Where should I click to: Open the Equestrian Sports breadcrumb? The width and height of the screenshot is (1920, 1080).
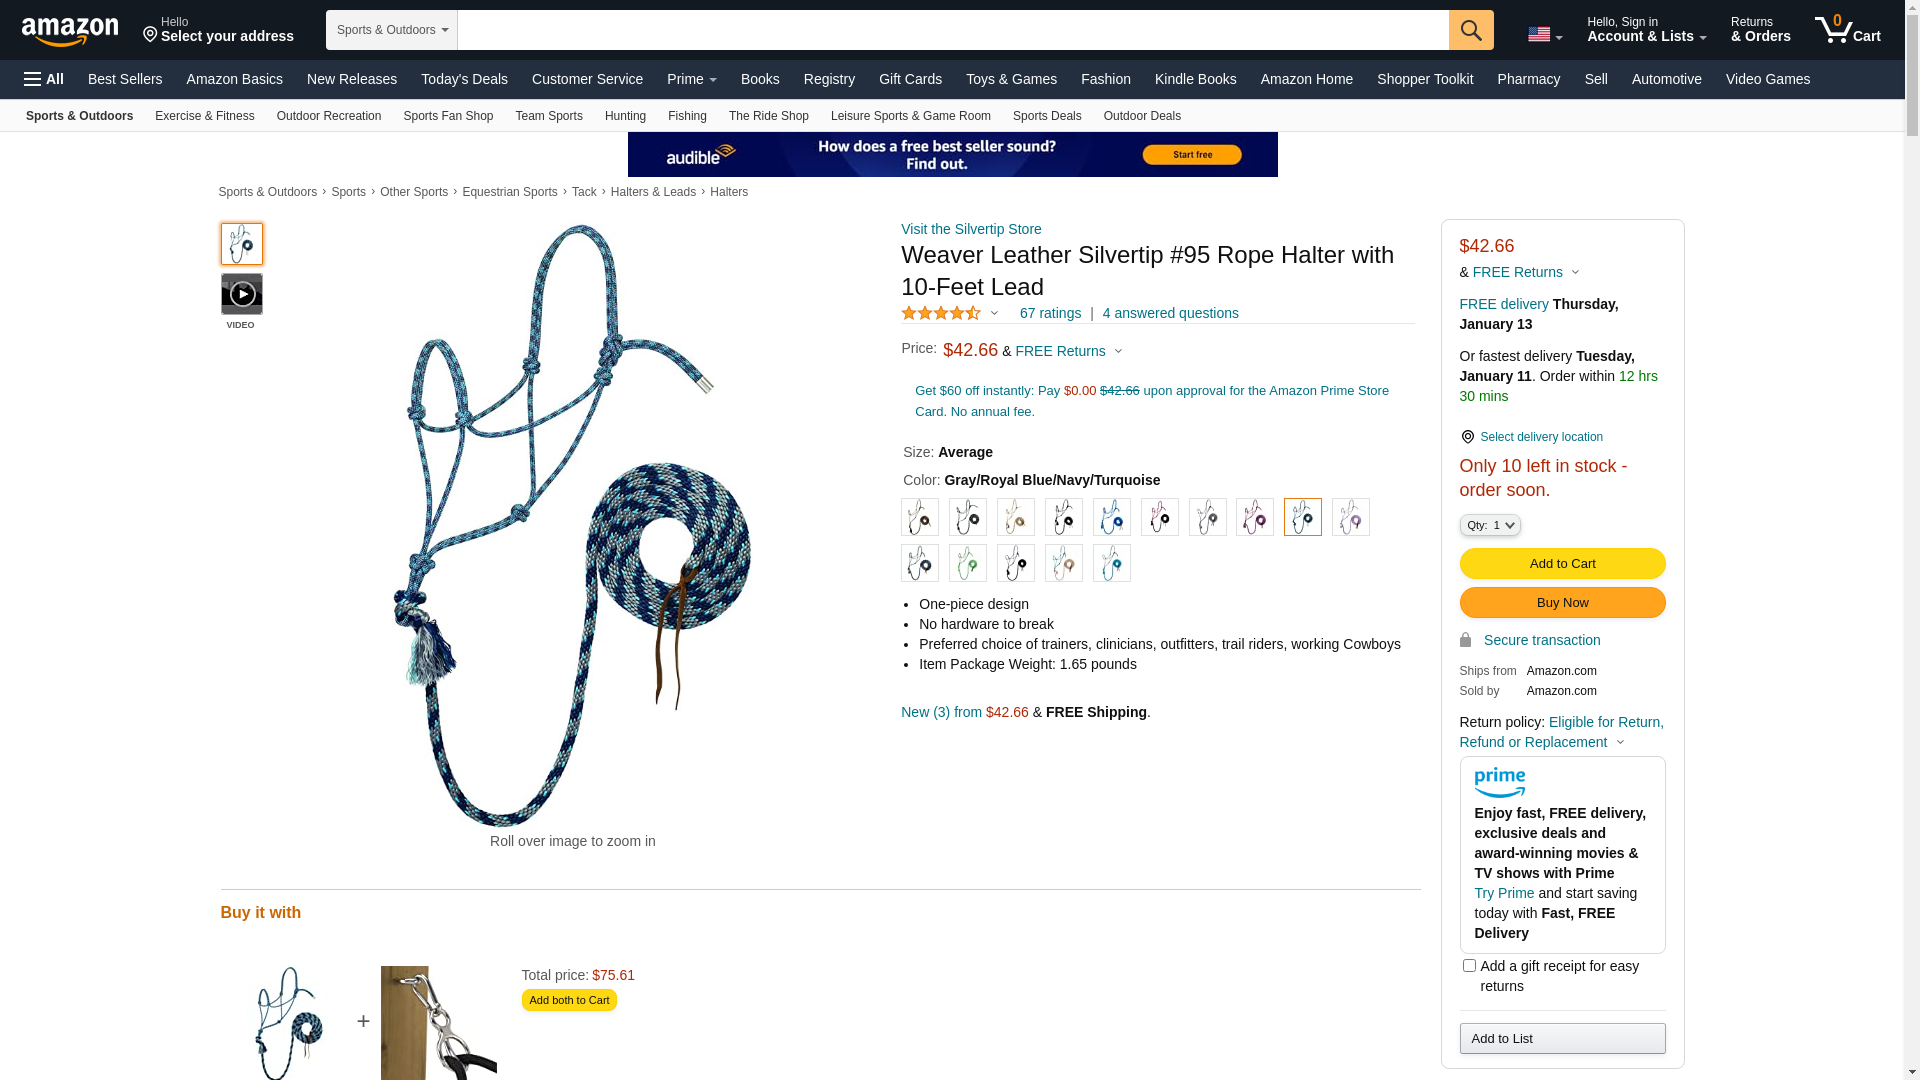pyautogui.click(x=510, y=192)
